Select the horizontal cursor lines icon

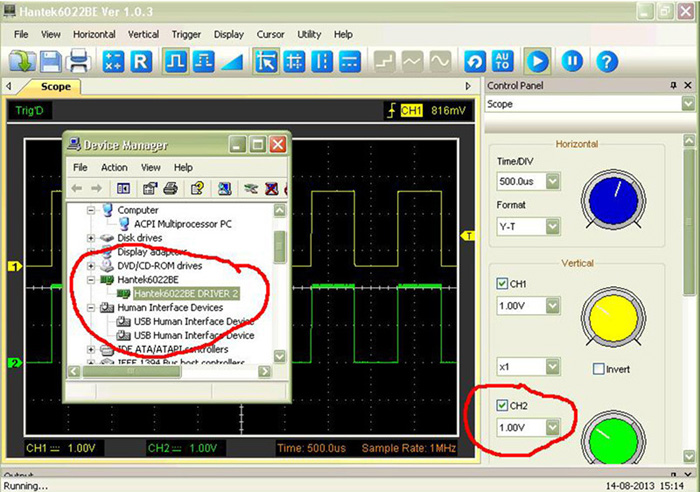coord(350,61)
